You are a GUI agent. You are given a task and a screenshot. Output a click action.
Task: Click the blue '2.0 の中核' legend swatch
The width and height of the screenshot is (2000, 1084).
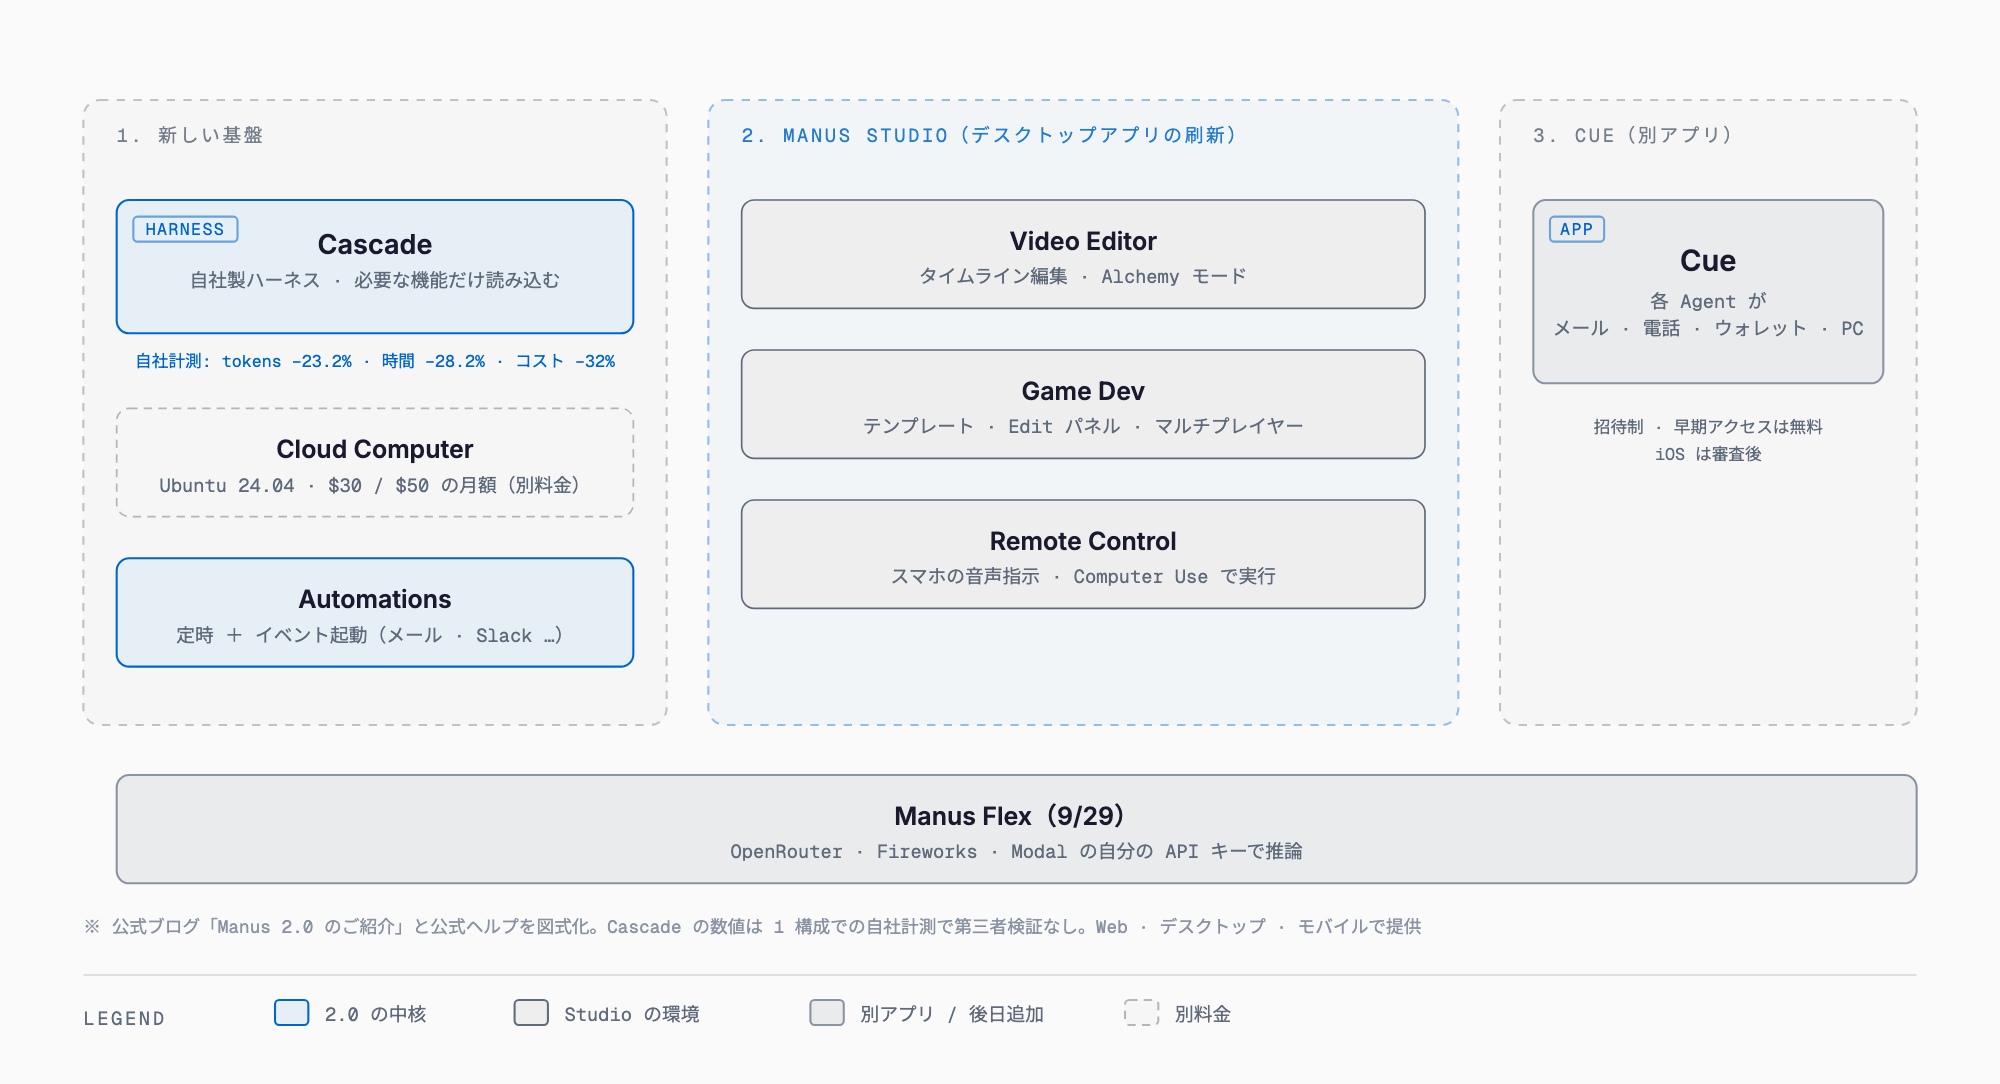[292, 1013]
